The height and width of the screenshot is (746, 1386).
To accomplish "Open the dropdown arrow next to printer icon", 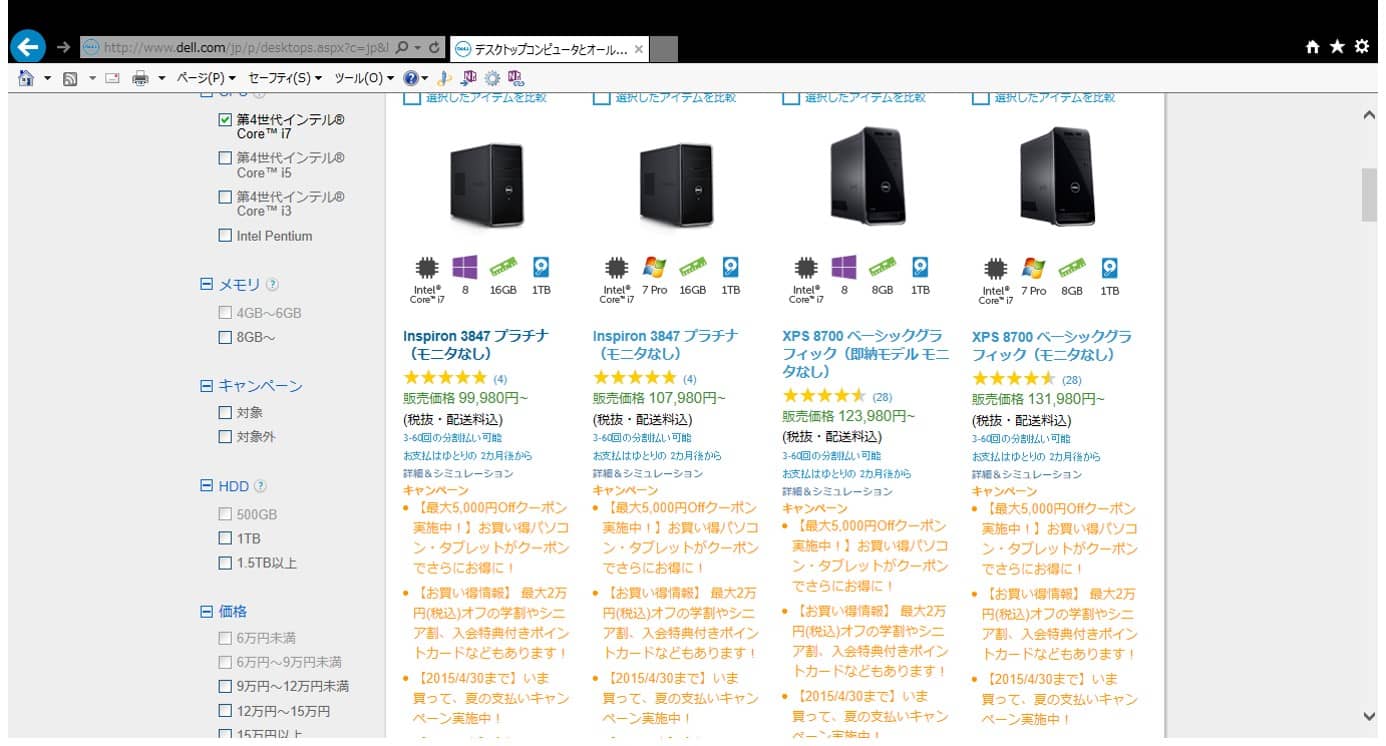I will (162, 78).
